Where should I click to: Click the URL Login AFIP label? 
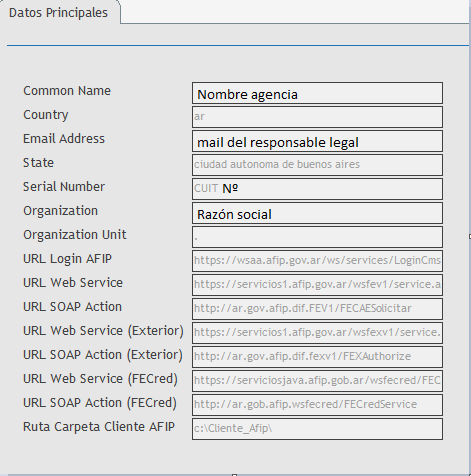(67, 259)
